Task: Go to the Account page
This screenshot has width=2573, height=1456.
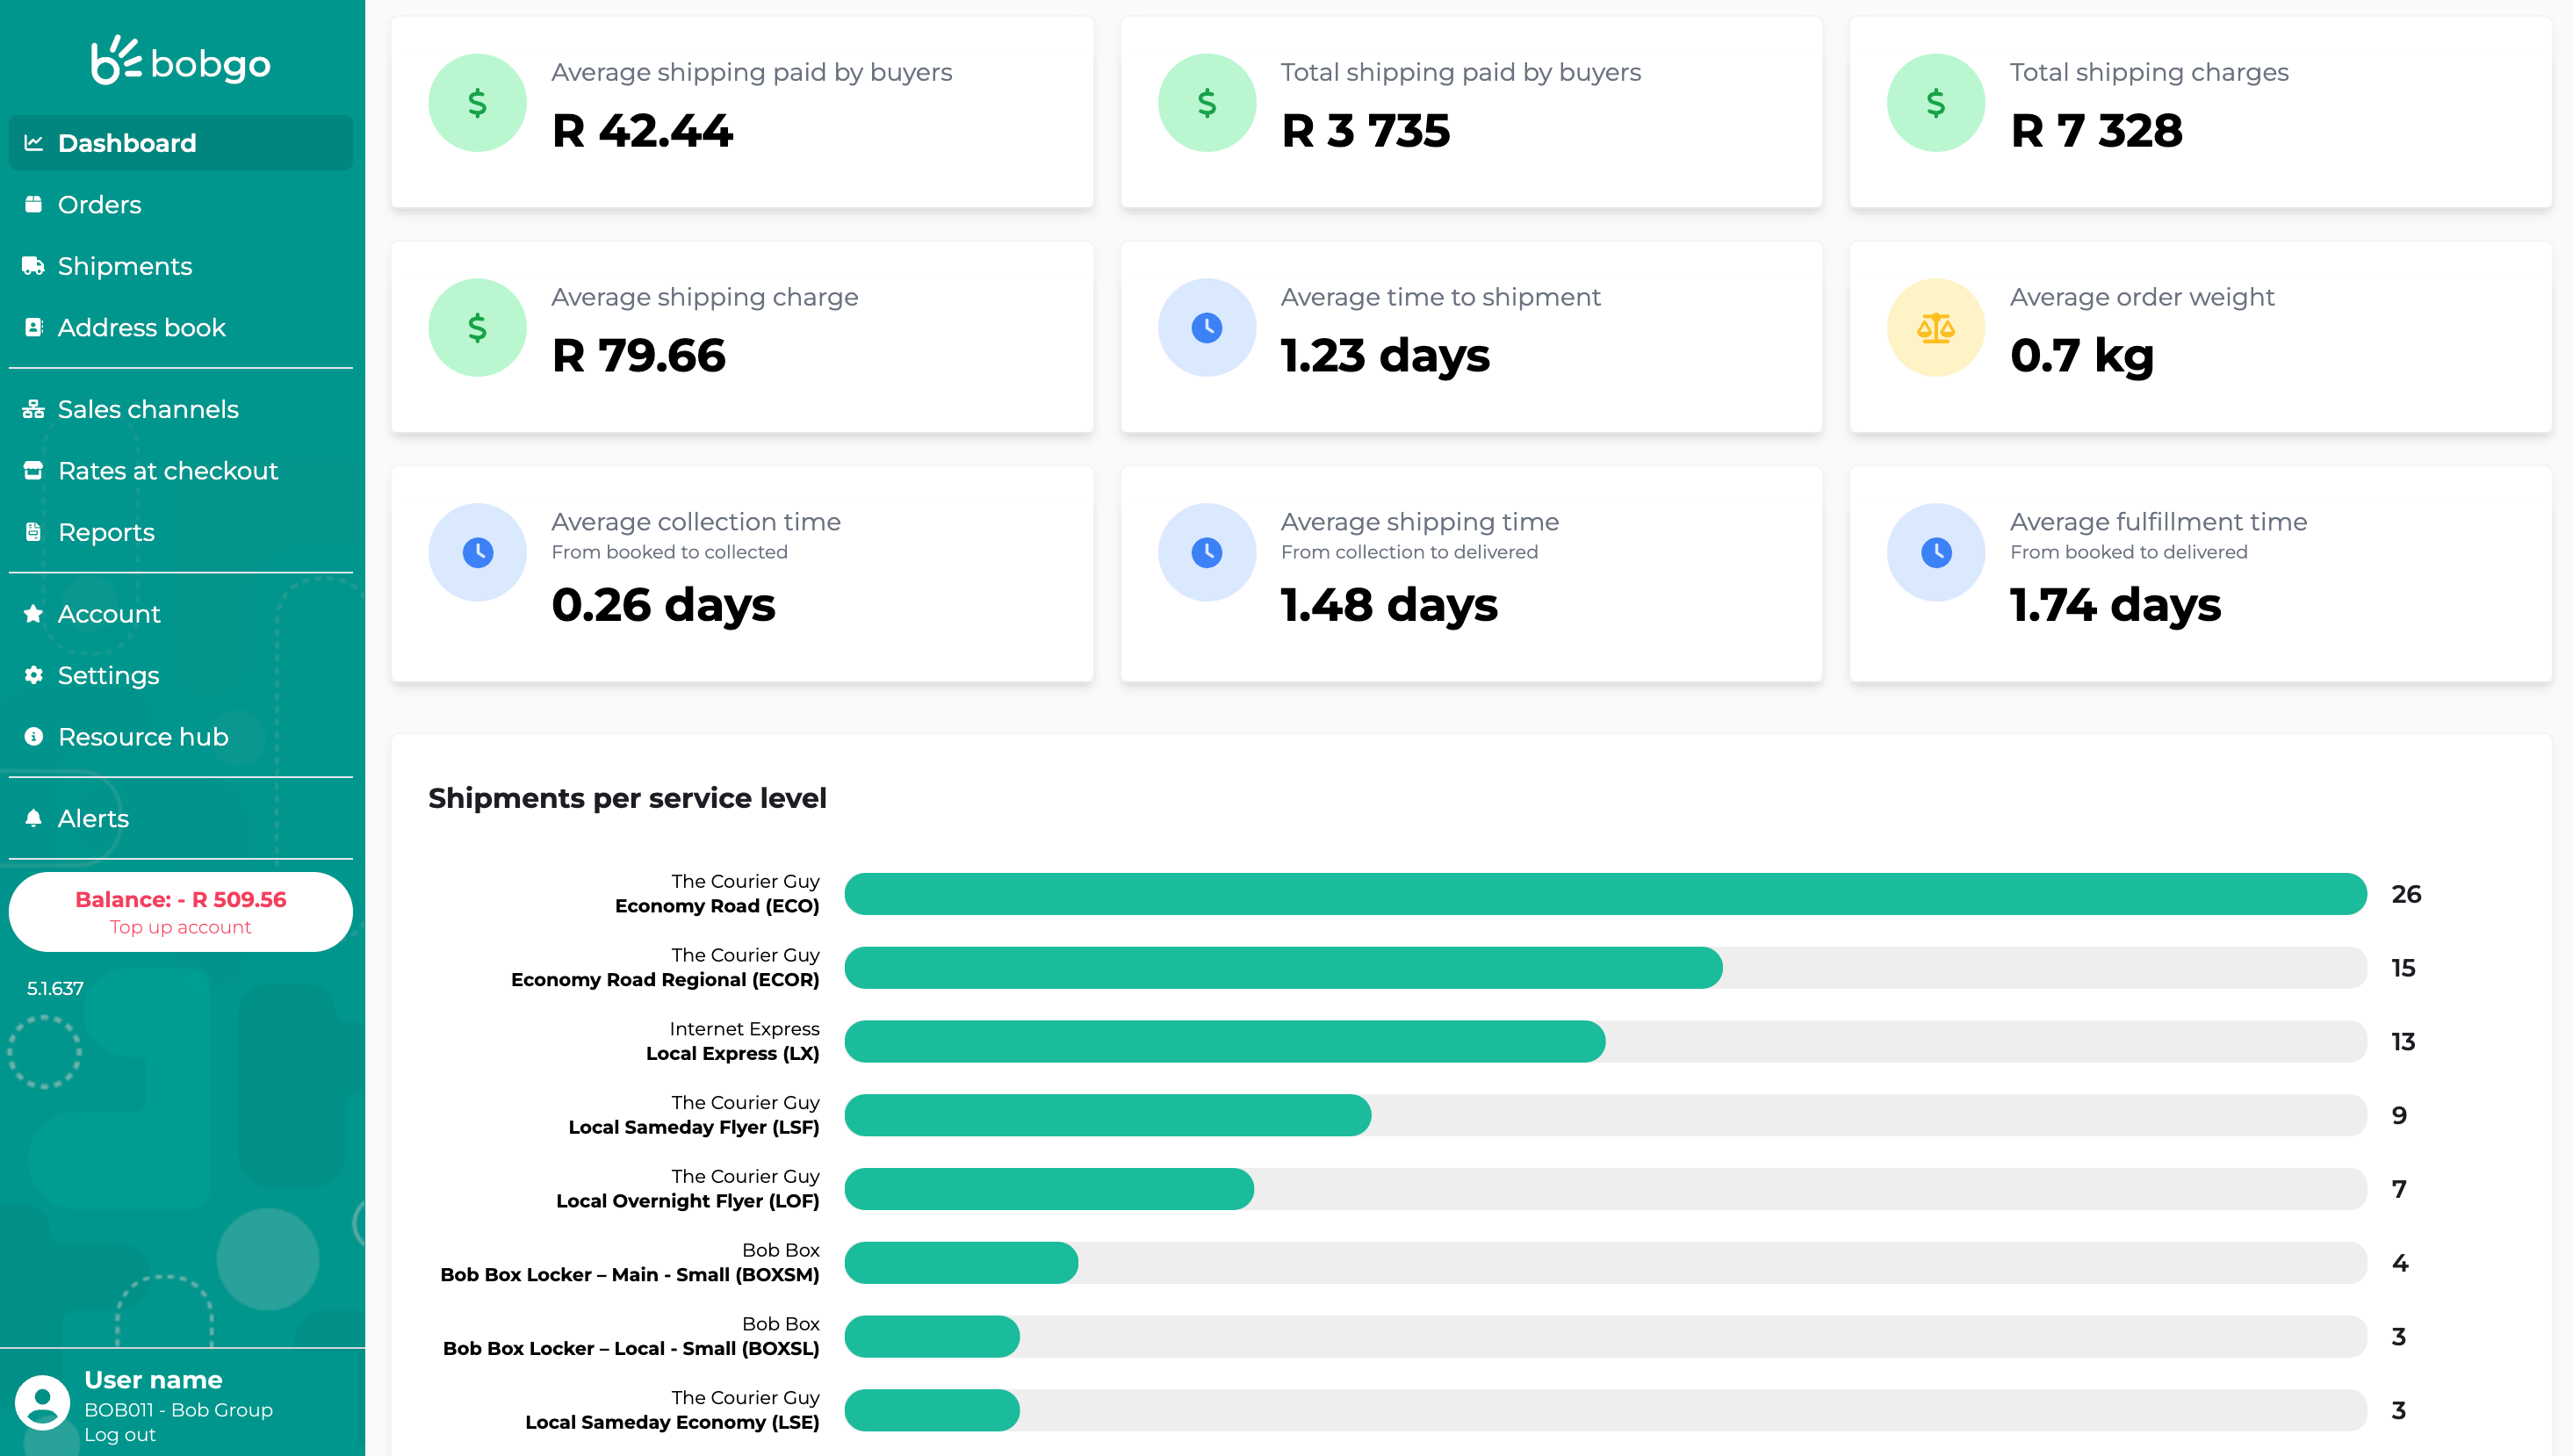Action: click(x=181, y=614)
